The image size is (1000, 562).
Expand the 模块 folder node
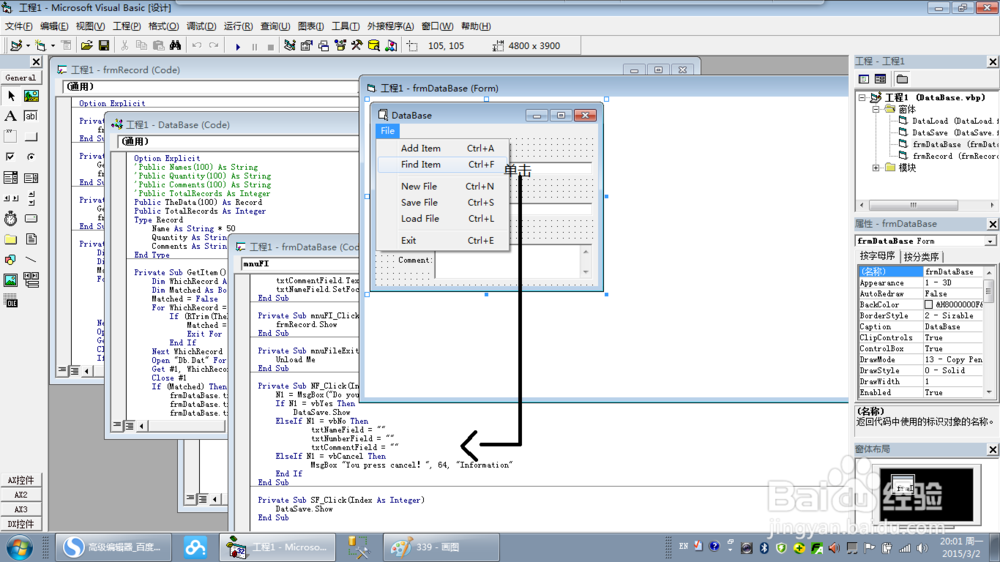click(876, 168)
